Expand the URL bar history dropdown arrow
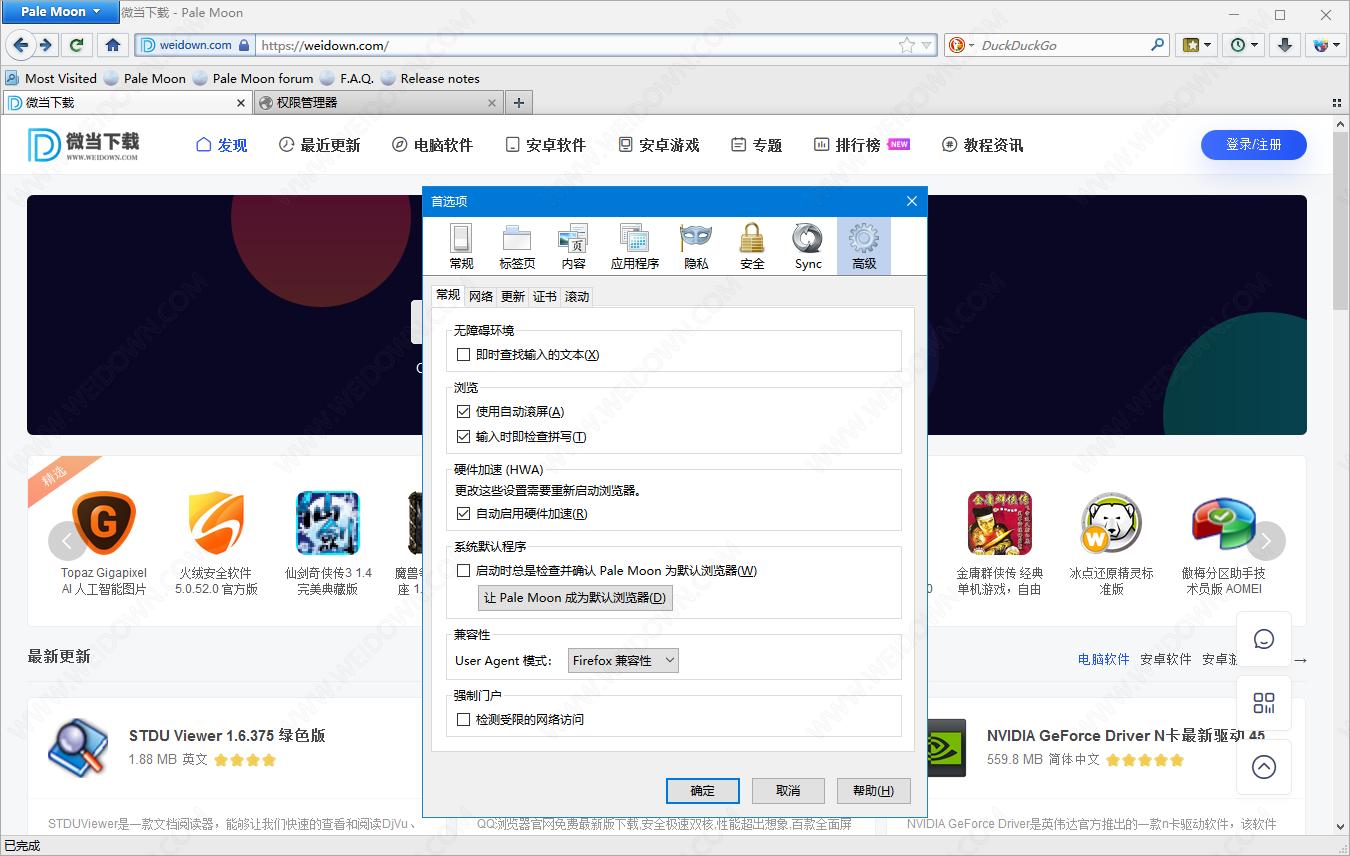1350x856 pixels. (927, 45)
